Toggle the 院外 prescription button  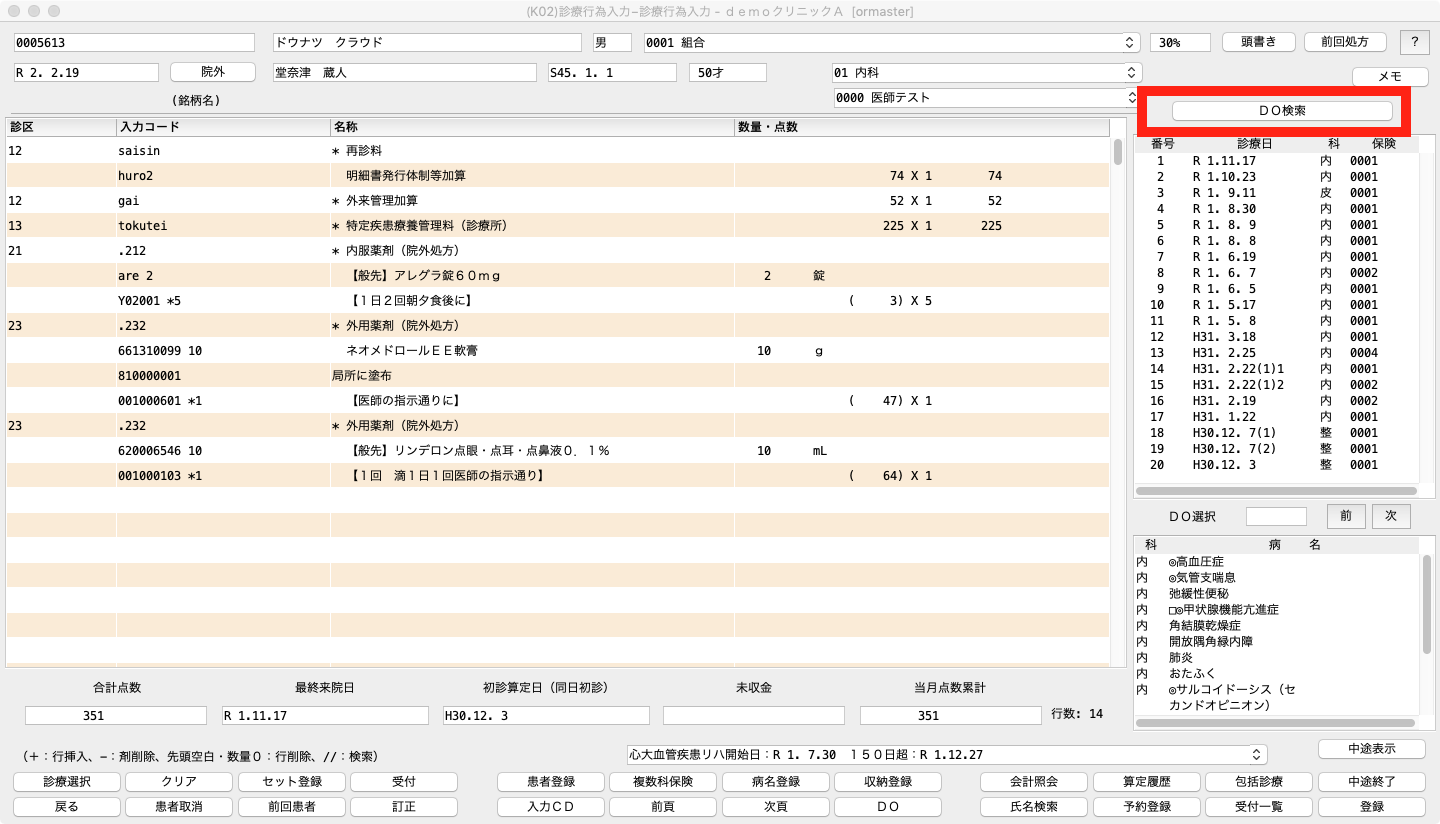(213, 72)
